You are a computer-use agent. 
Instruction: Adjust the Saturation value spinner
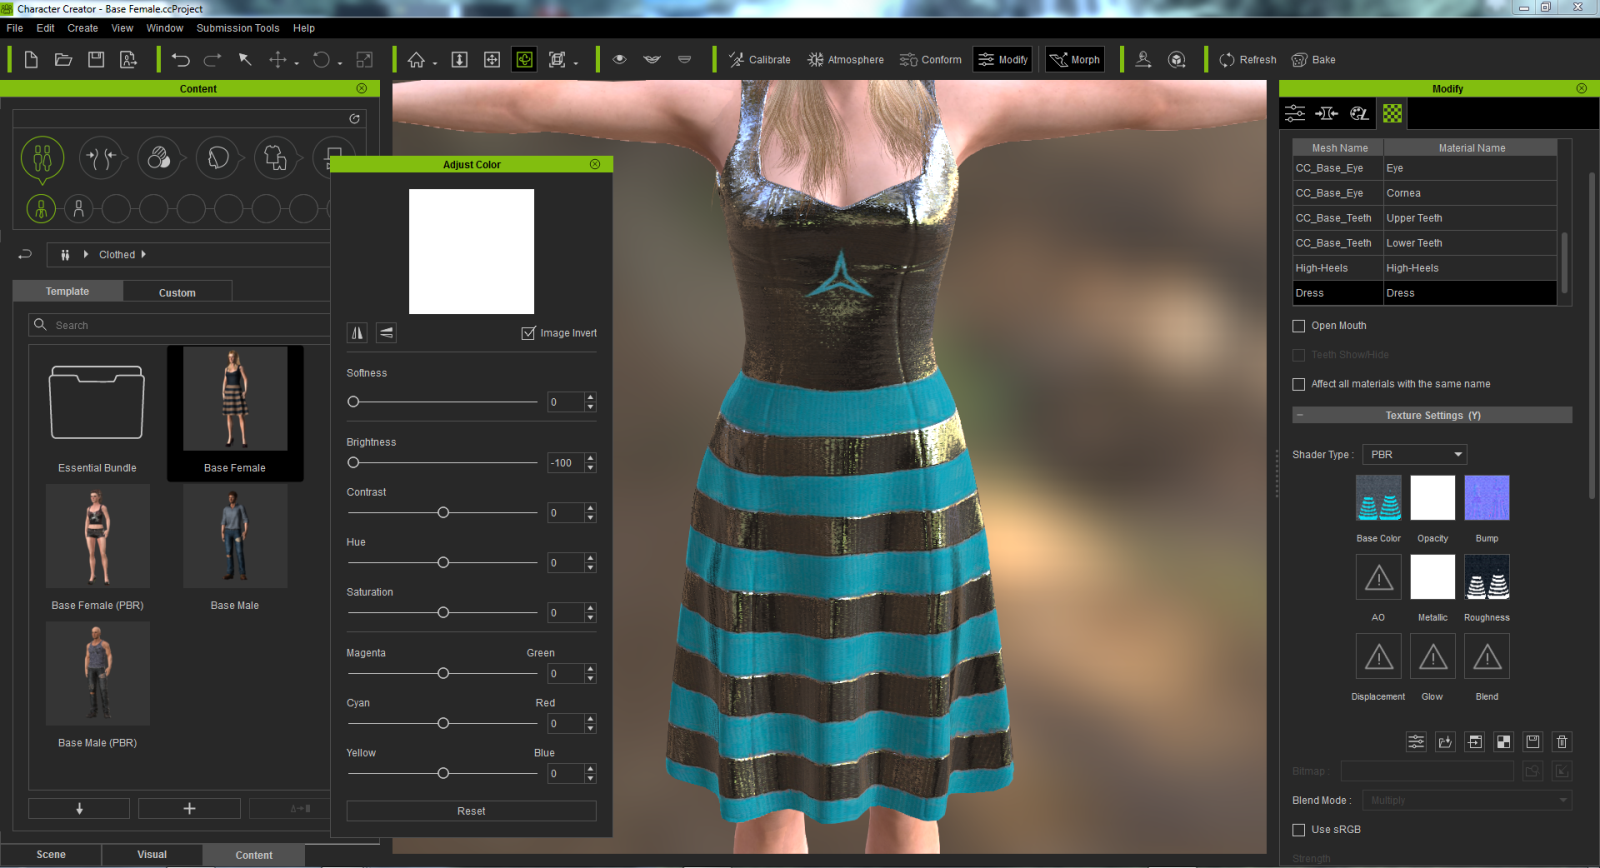point(590,613)
